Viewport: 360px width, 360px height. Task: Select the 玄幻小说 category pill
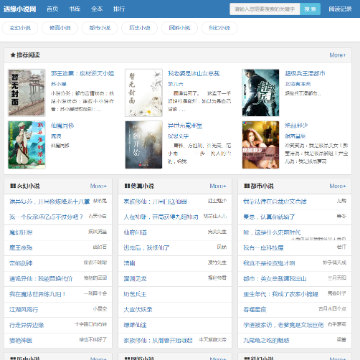(20, 28)
